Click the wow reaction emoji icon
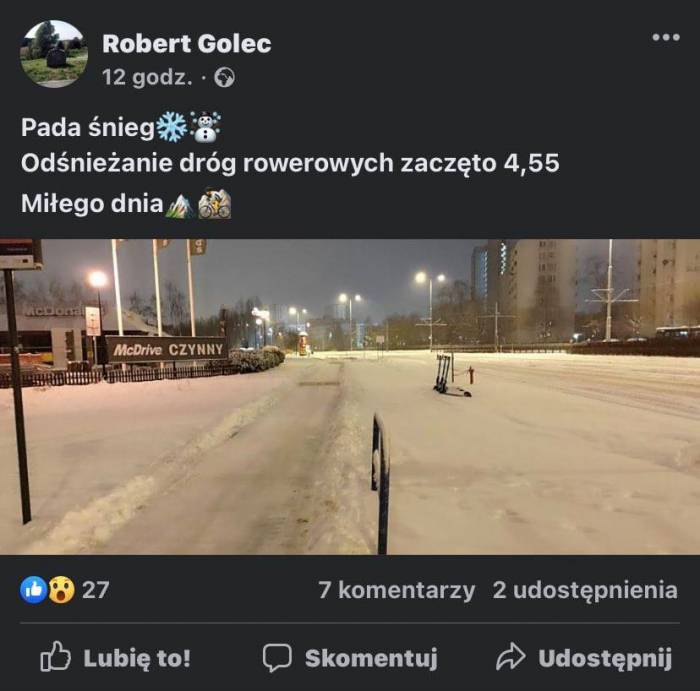The height and width of the screenshot is (691, 700). click(61, 590)
